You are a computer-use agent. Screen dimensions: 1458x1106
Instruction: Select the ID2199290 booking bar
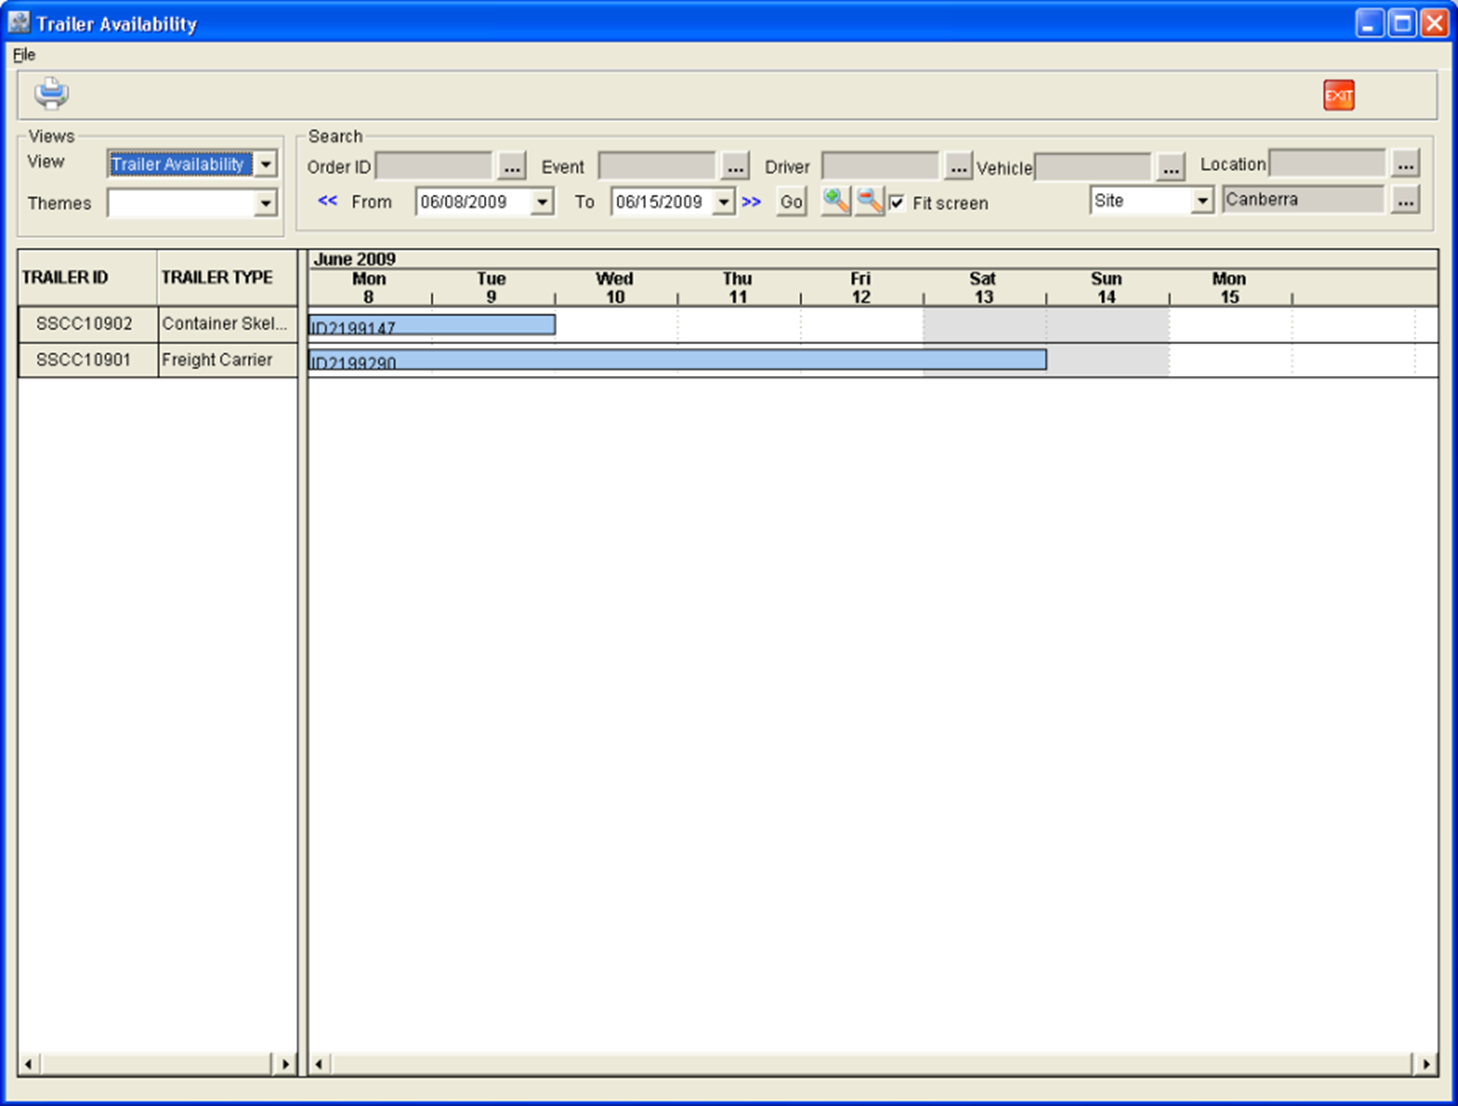[678, 360]
